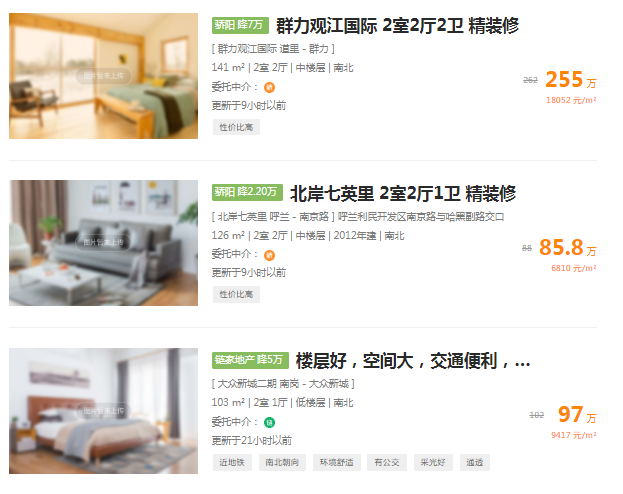Select the 有公交 tag
The width and height of the screenshot is (623, 494).
tap(387, 462)
